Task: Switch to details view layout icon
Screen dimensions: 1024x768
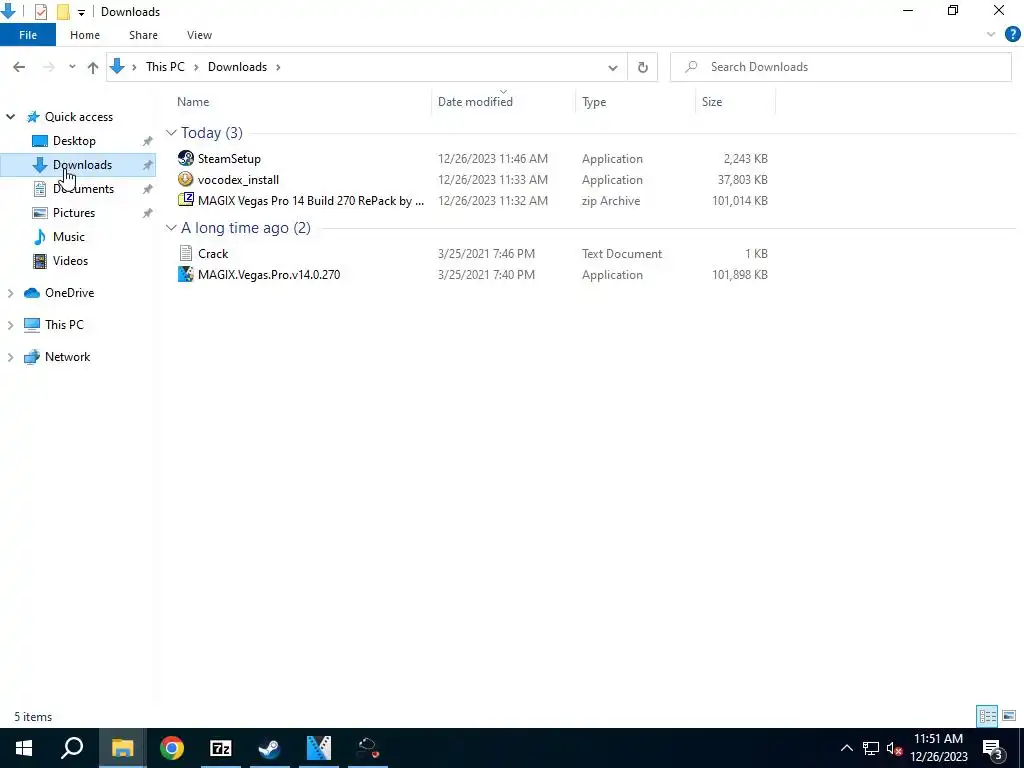Action: click(x=987, y=716)
